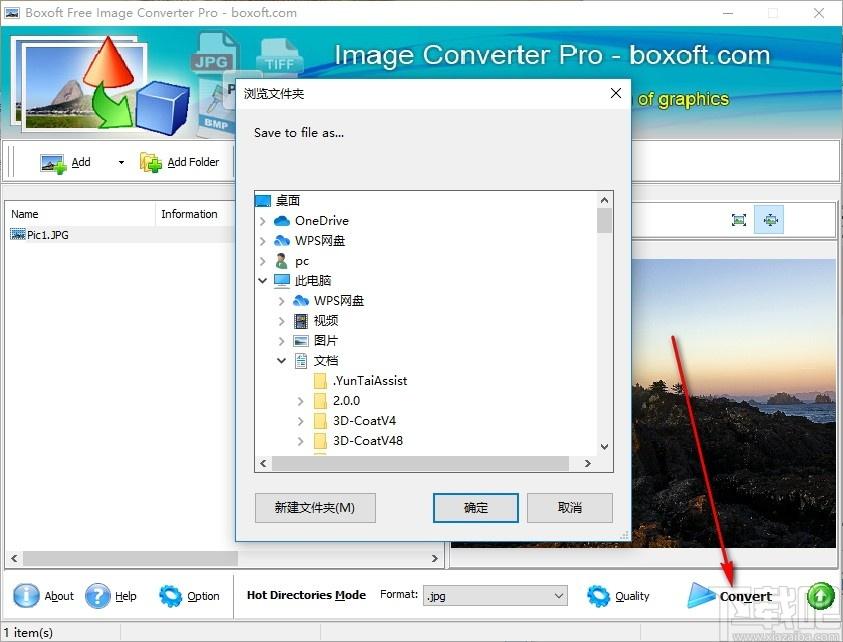Open About via its label
Image resolution: width=843 pixels, height=642 pixels.
pyautogui.click(x=59, y=596)
